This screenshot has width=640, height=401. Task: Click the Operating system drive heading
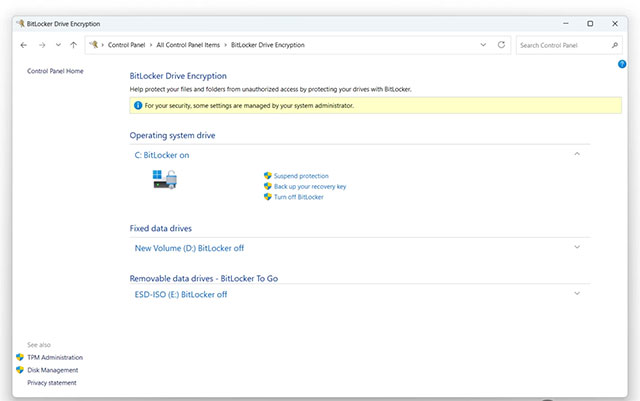(172, 136)
